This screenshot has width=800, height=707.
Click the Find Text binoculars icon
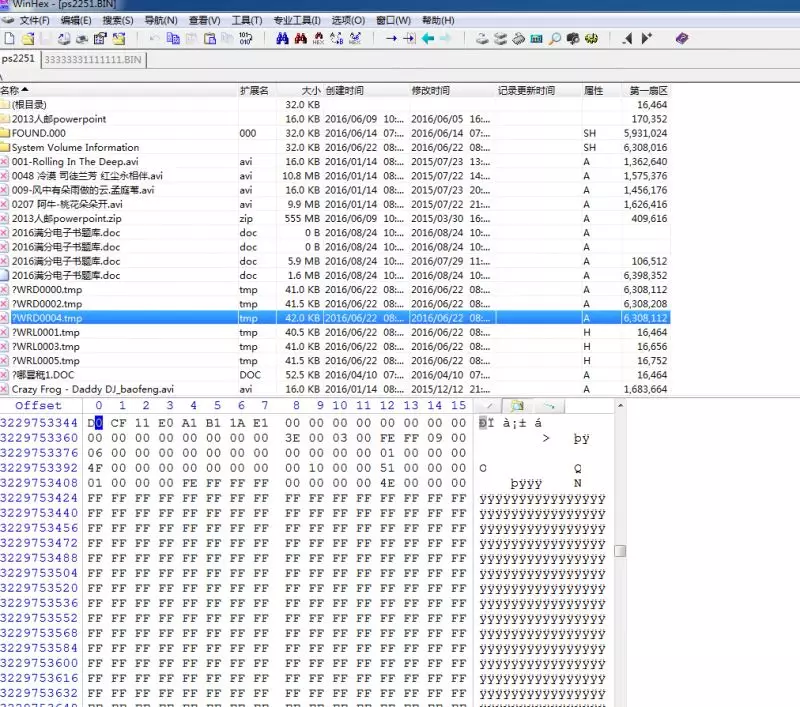coord(282,39)
